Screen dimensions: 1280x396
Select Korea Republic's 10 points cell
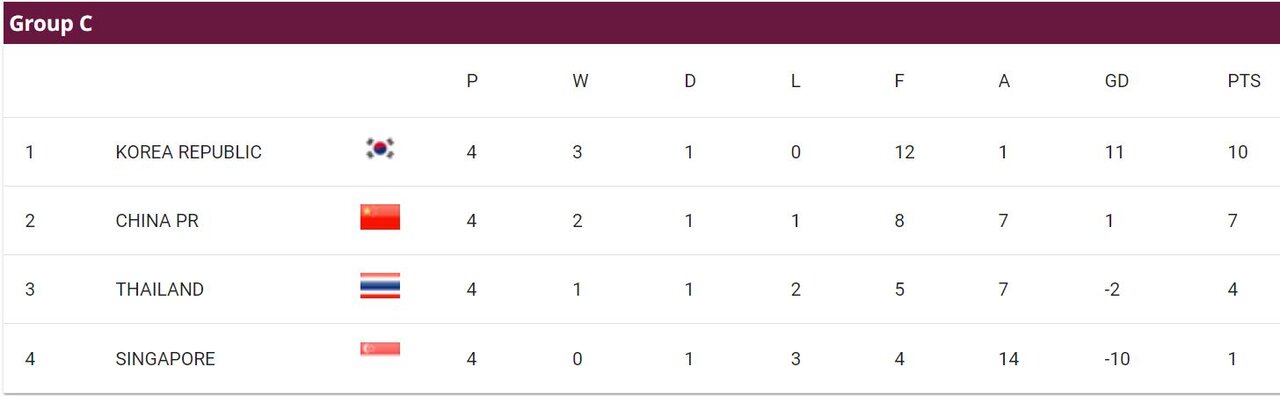[x=1238, y=152]
